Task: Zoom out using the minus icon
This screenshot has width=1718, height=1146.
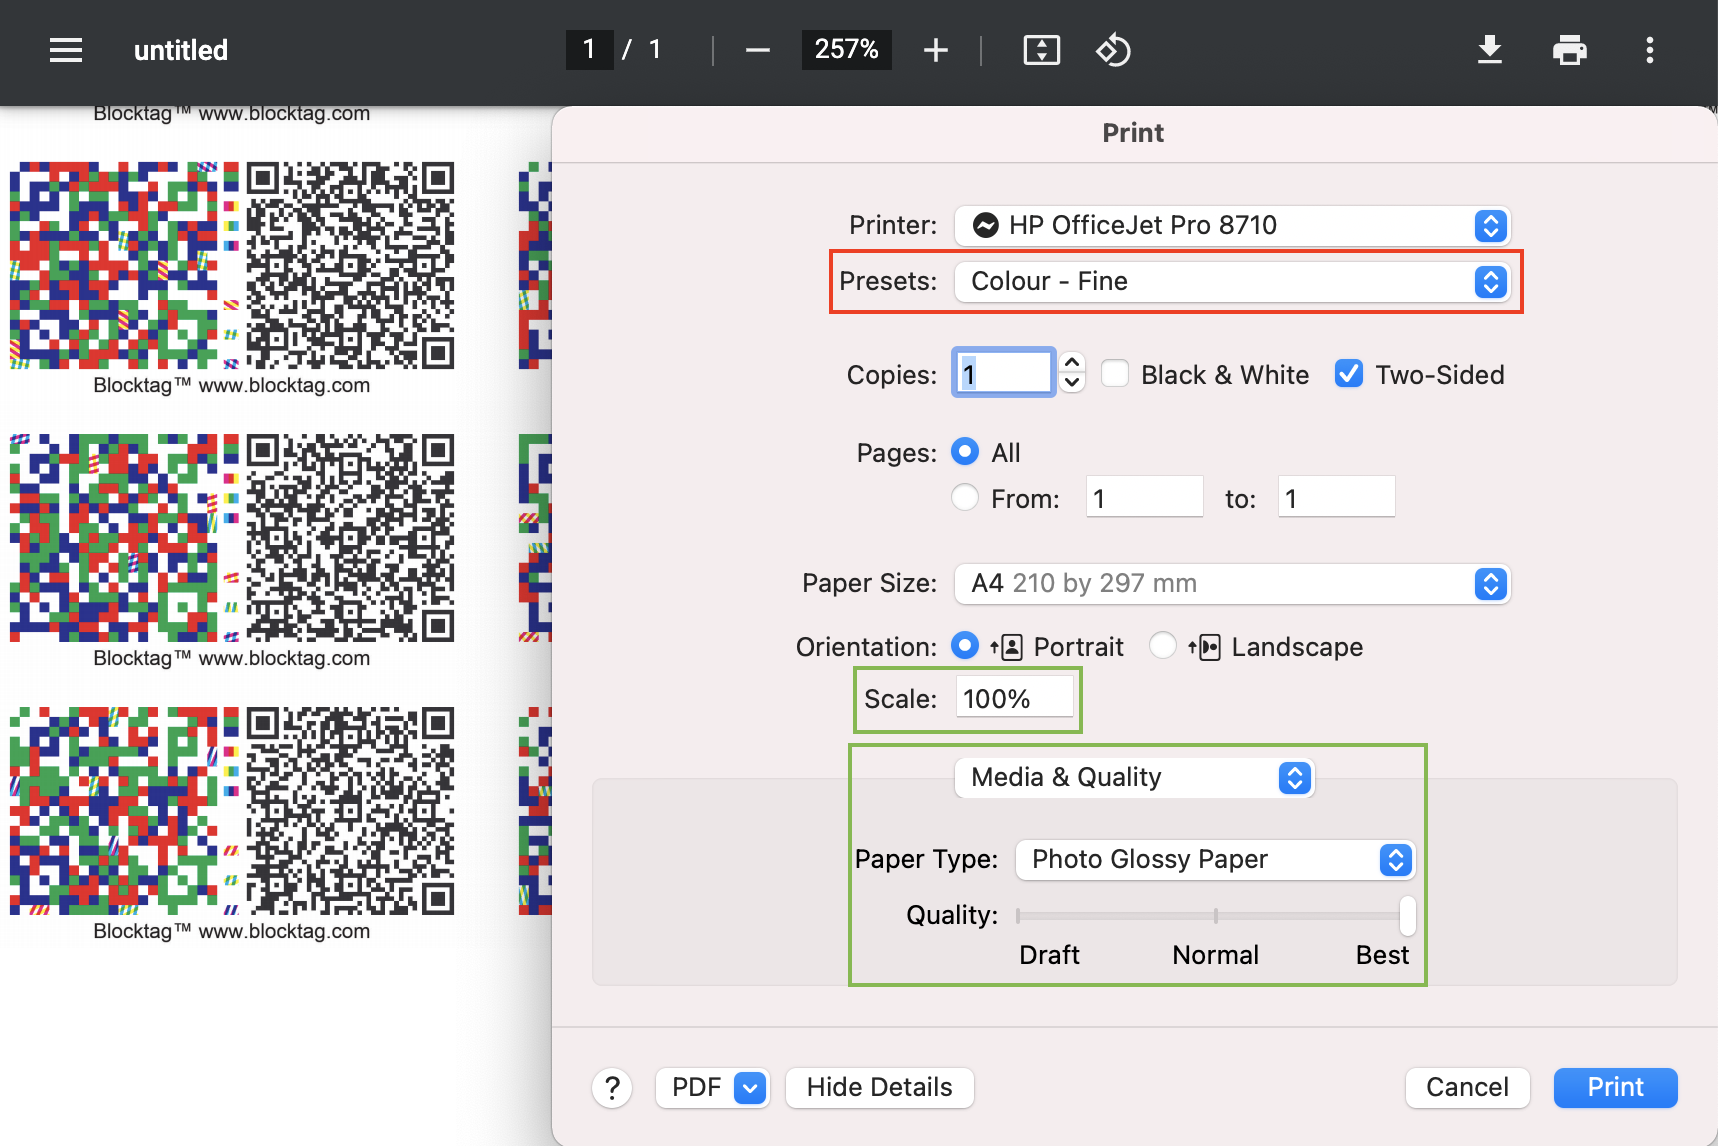Action: pyautogui.click(x=757, y=50)
